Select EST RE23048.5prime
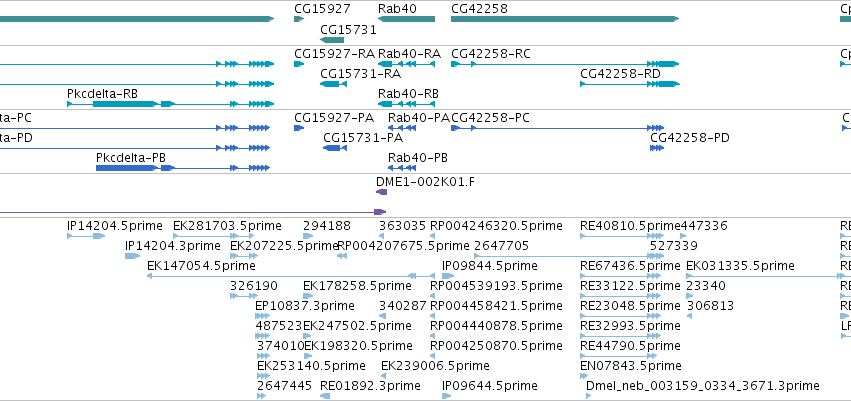 point(630,305)
